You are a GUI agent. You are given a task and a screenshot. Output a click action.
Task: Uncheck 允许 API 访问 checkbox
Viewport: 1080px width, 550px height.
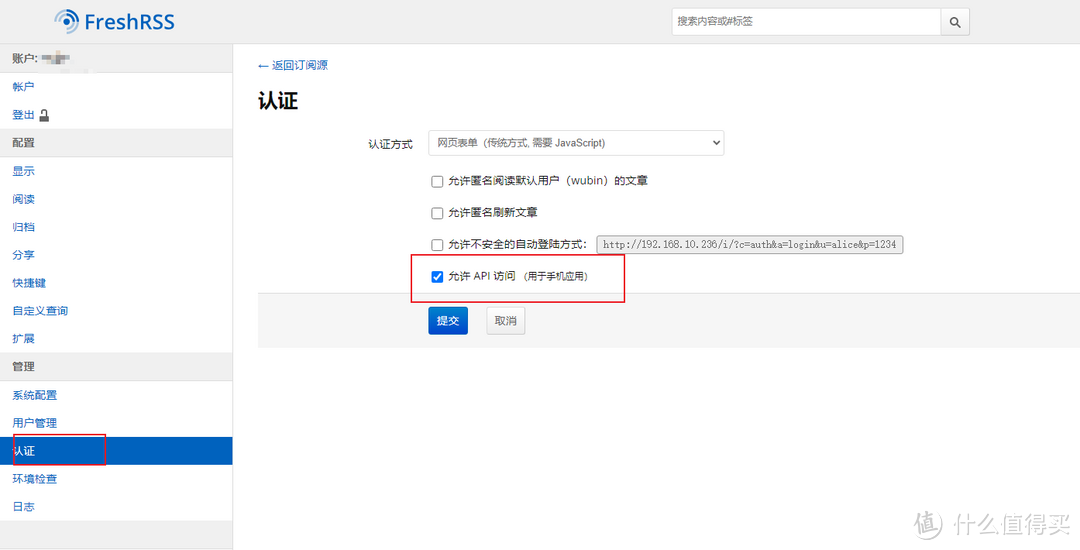(437, 277)
